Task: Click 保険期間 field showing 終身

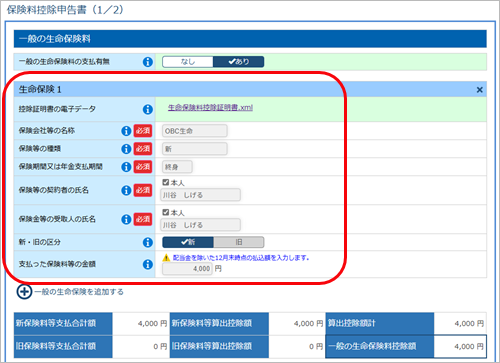Action: click(177, 167)
